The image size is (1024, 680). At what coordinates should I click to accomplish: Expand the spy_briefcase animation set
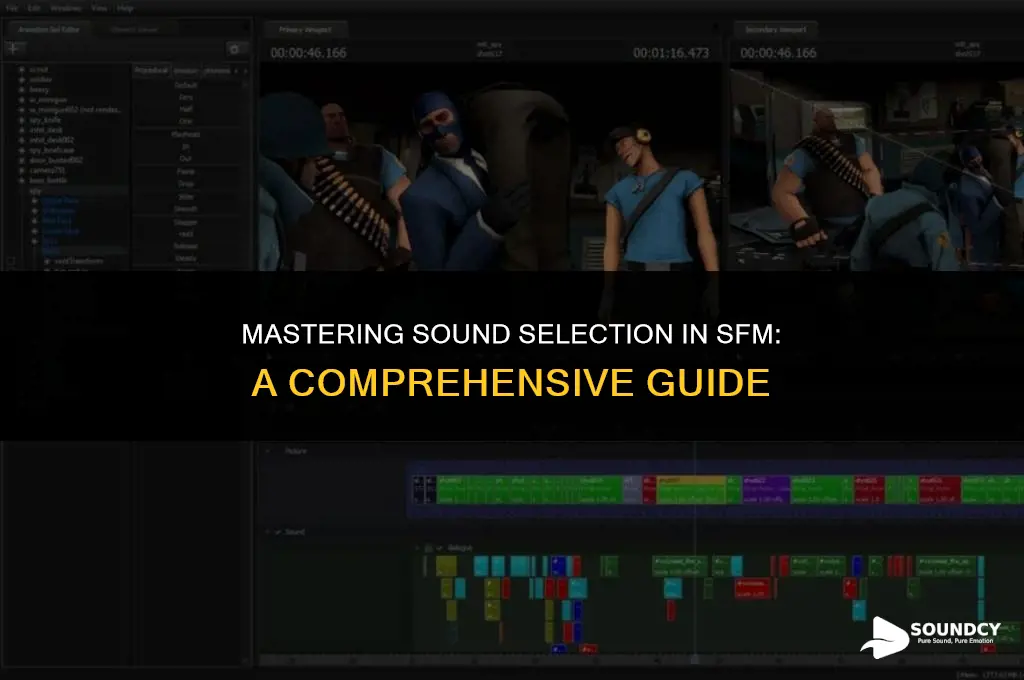pos(21,150)
